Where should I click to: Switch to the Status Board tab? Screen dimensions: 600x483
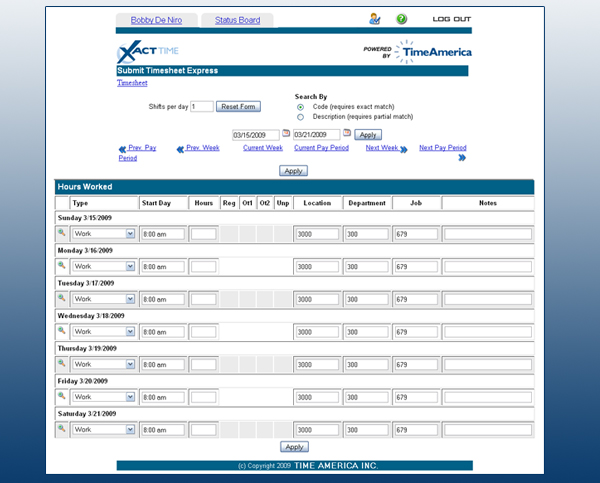[x=237, y=20]
